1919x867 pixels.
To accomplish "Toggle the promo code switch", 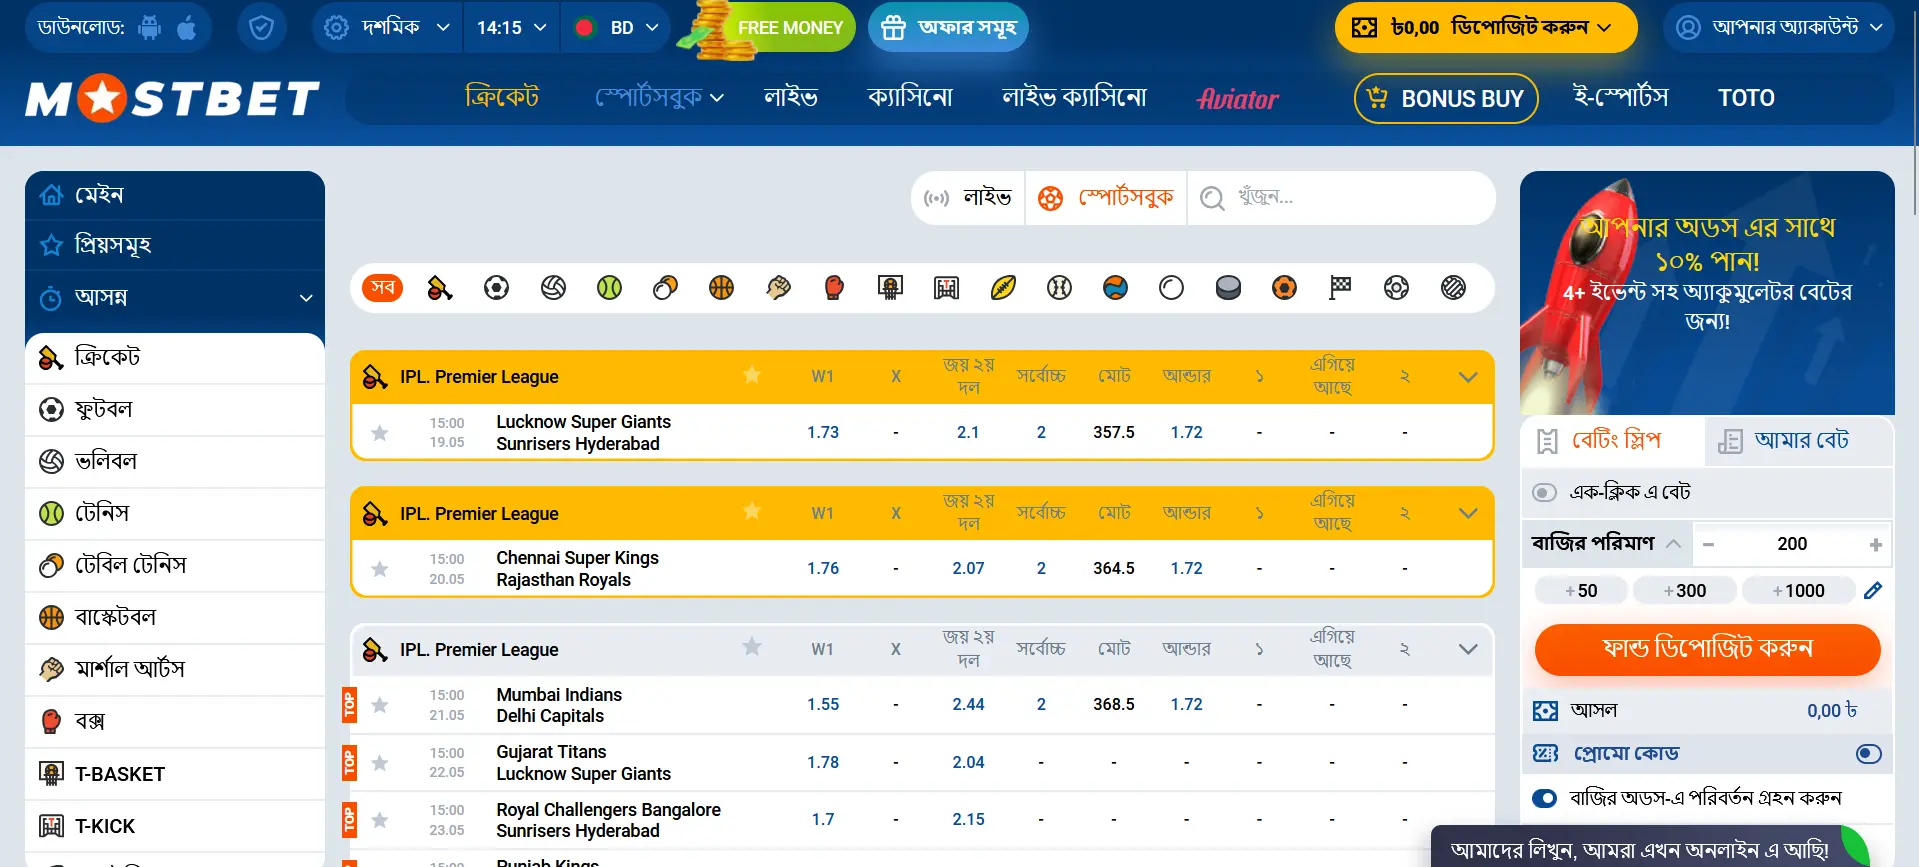I will (1868, 754).
